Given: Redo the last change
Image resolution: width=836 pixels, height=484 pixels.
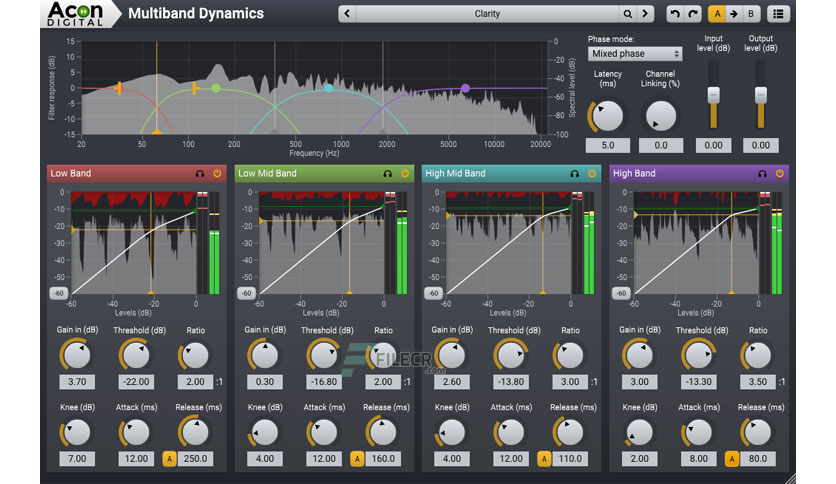Looking at the screenshot, I should tap(693, 14).
